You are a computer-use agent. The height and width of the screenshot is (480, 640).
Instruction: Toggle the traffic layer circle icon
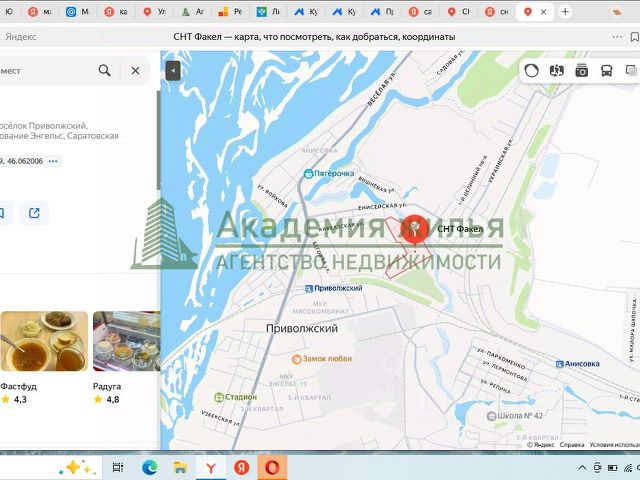[531, 71]
